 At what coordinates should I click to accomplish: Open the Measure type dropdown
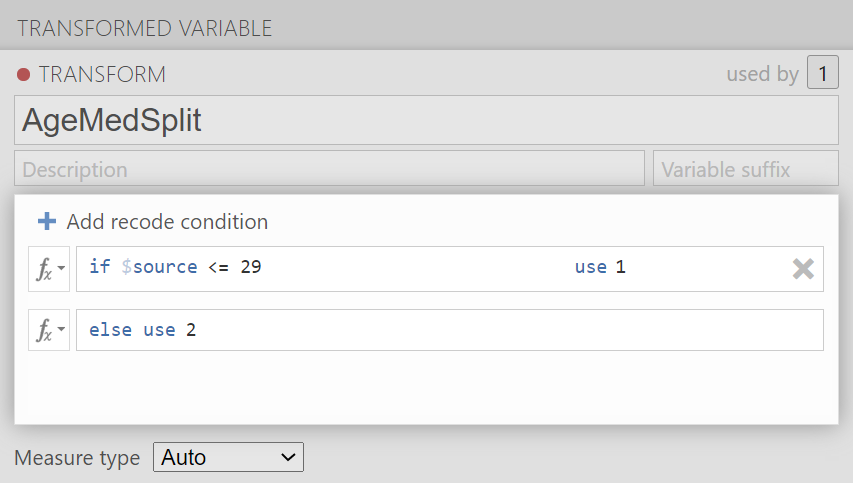click(228, 458)
